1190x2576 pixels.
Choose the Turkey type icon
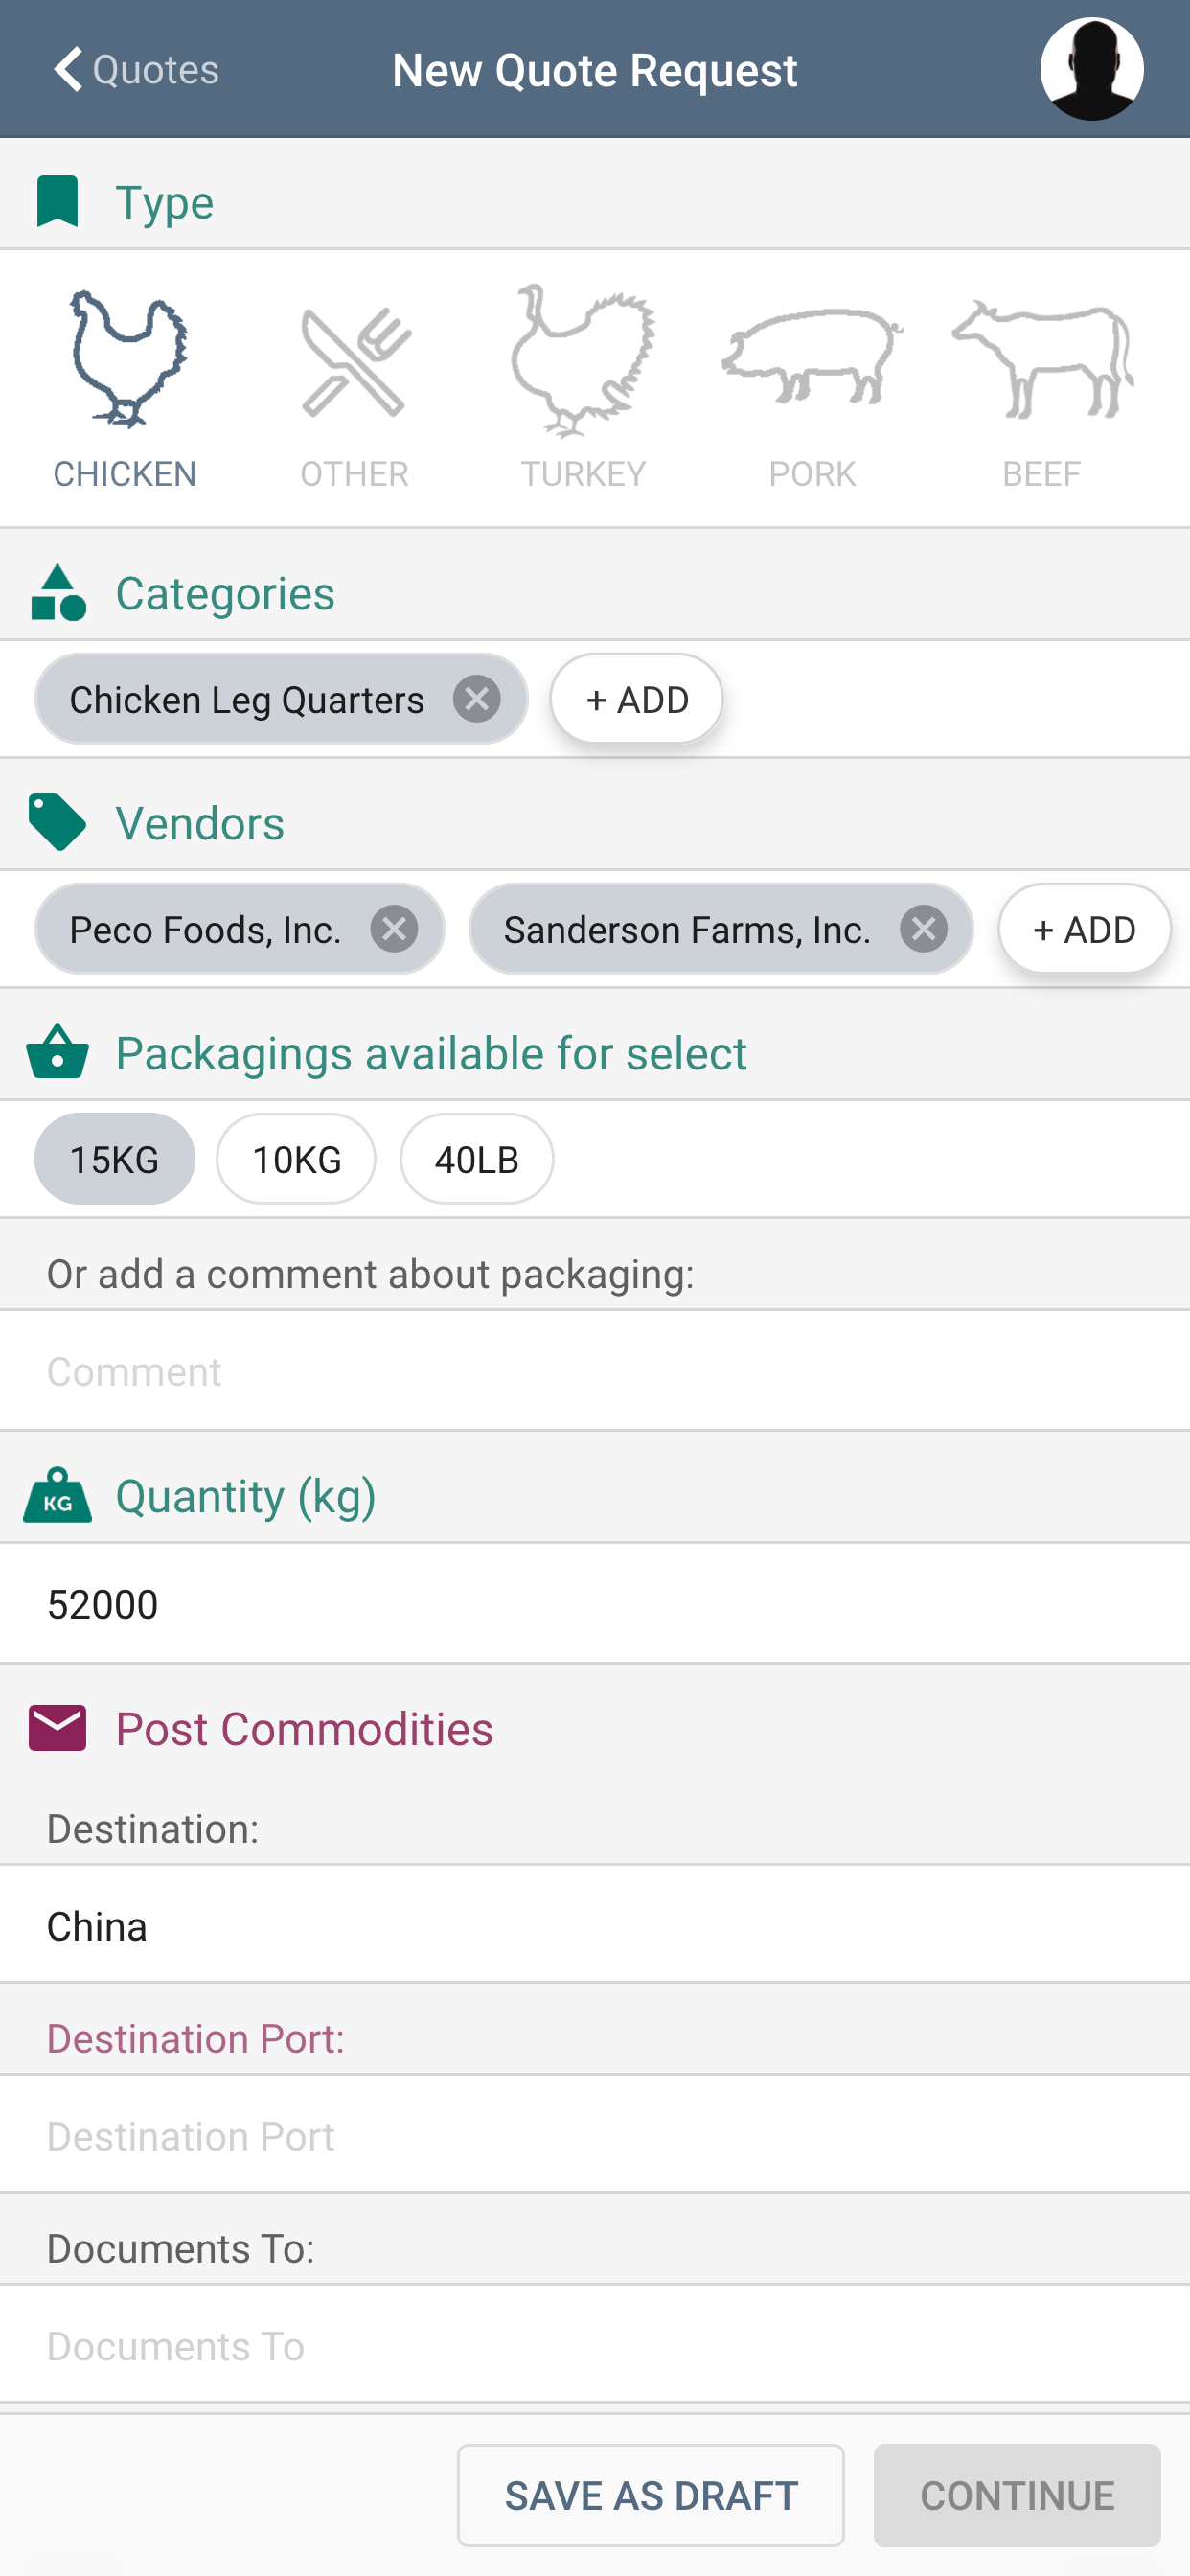click(x=583, y=360)
